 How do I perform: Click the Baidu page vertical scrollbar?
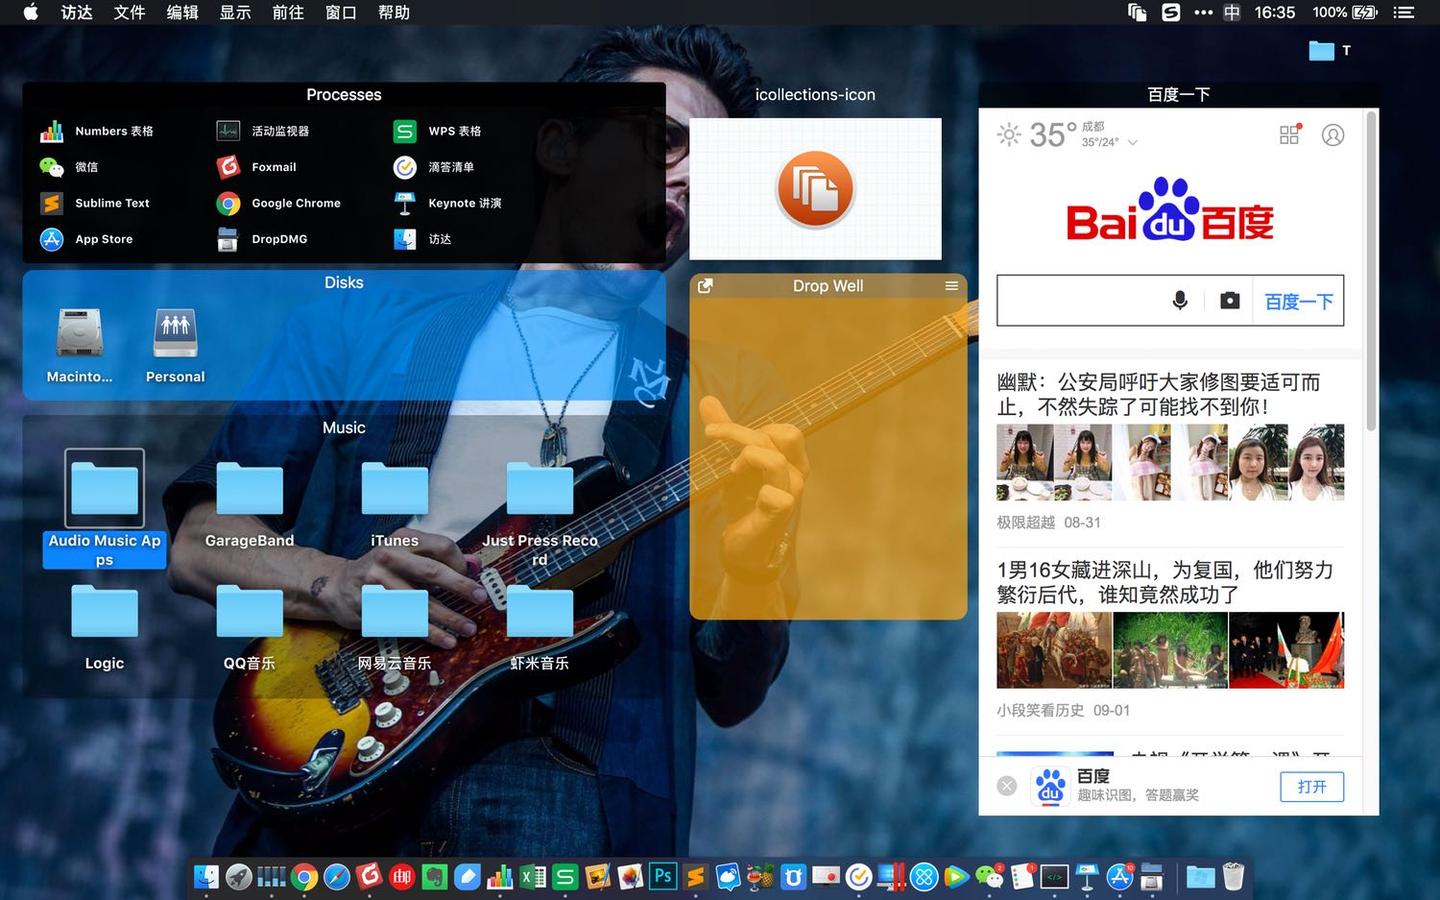1371,270
